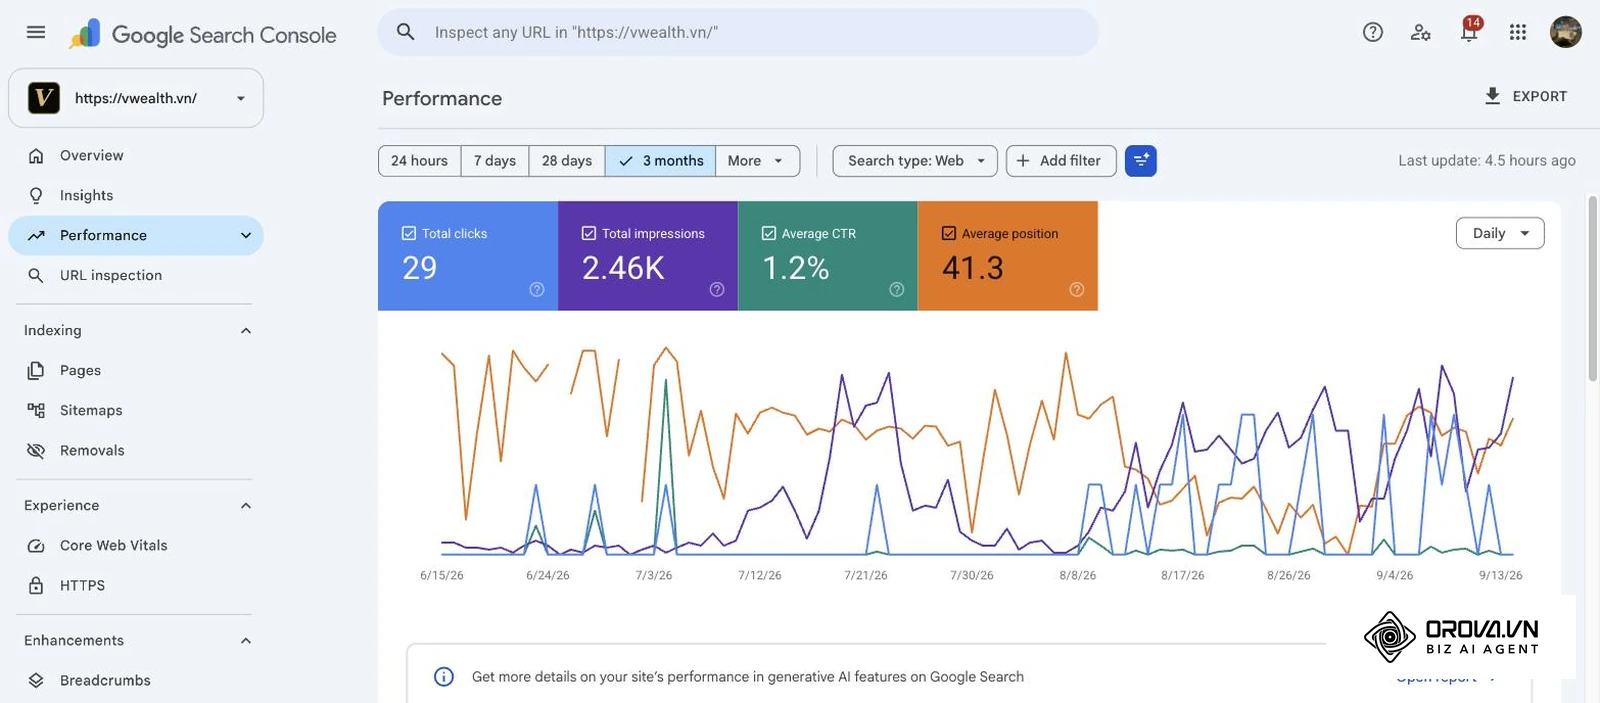Open the HTTPS report in sidebar
1600x703 pixels.
point(136,585)
